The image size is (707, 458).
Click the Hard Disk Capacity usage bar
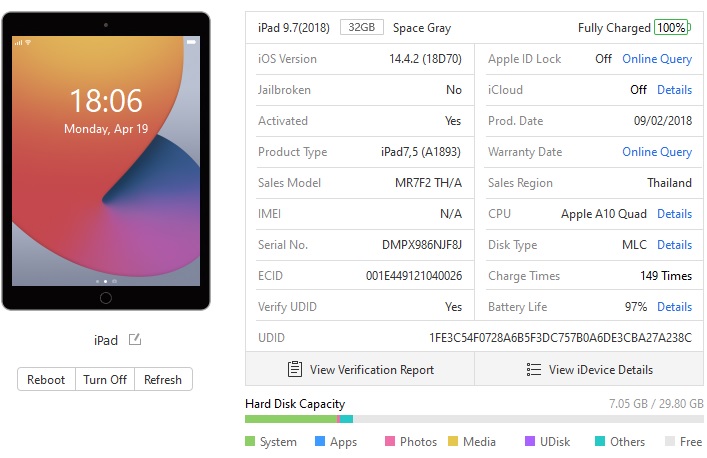click(x=474, y=419)
